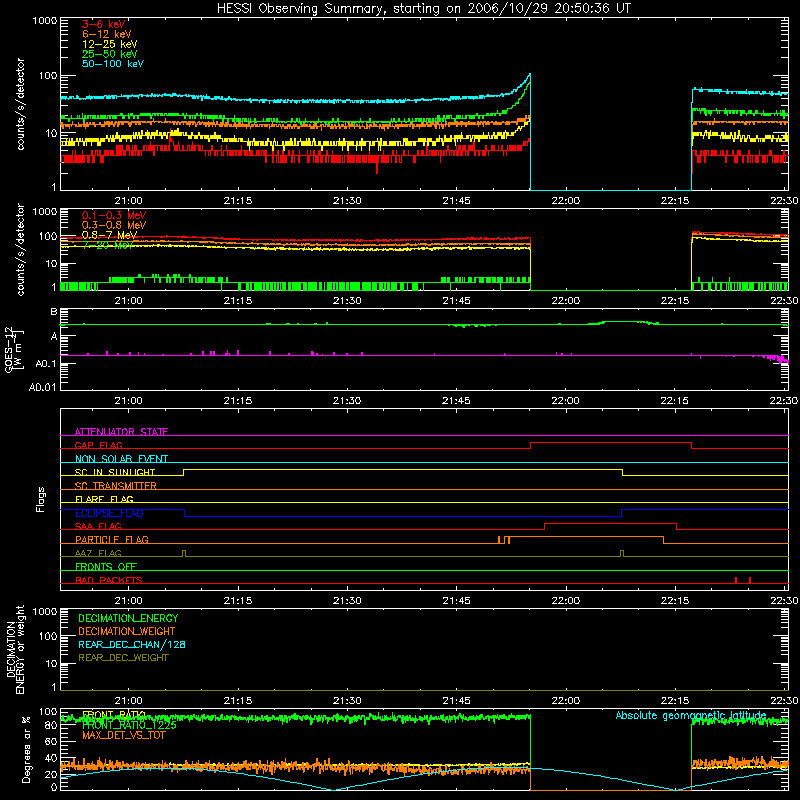Select the 3-6 keV legend label

[104, 24]
